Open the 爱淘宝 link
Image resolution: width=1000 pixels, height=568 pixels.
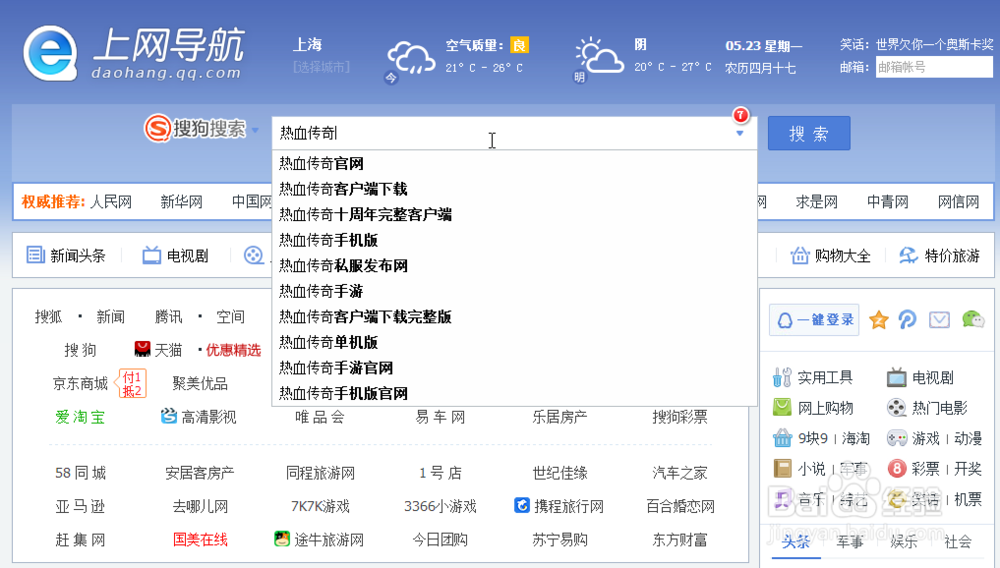[x=80, y=417]
